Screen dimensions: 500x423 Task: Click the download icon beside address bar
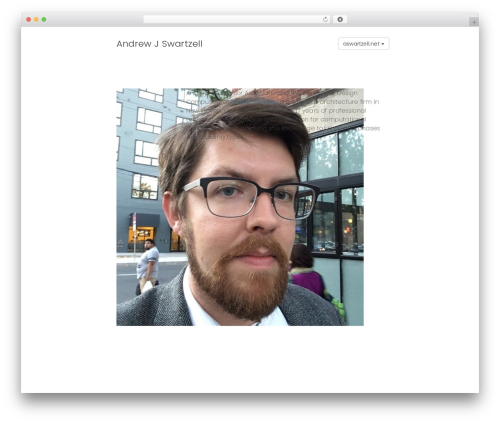pyautogui.click(x=340, y=19)
